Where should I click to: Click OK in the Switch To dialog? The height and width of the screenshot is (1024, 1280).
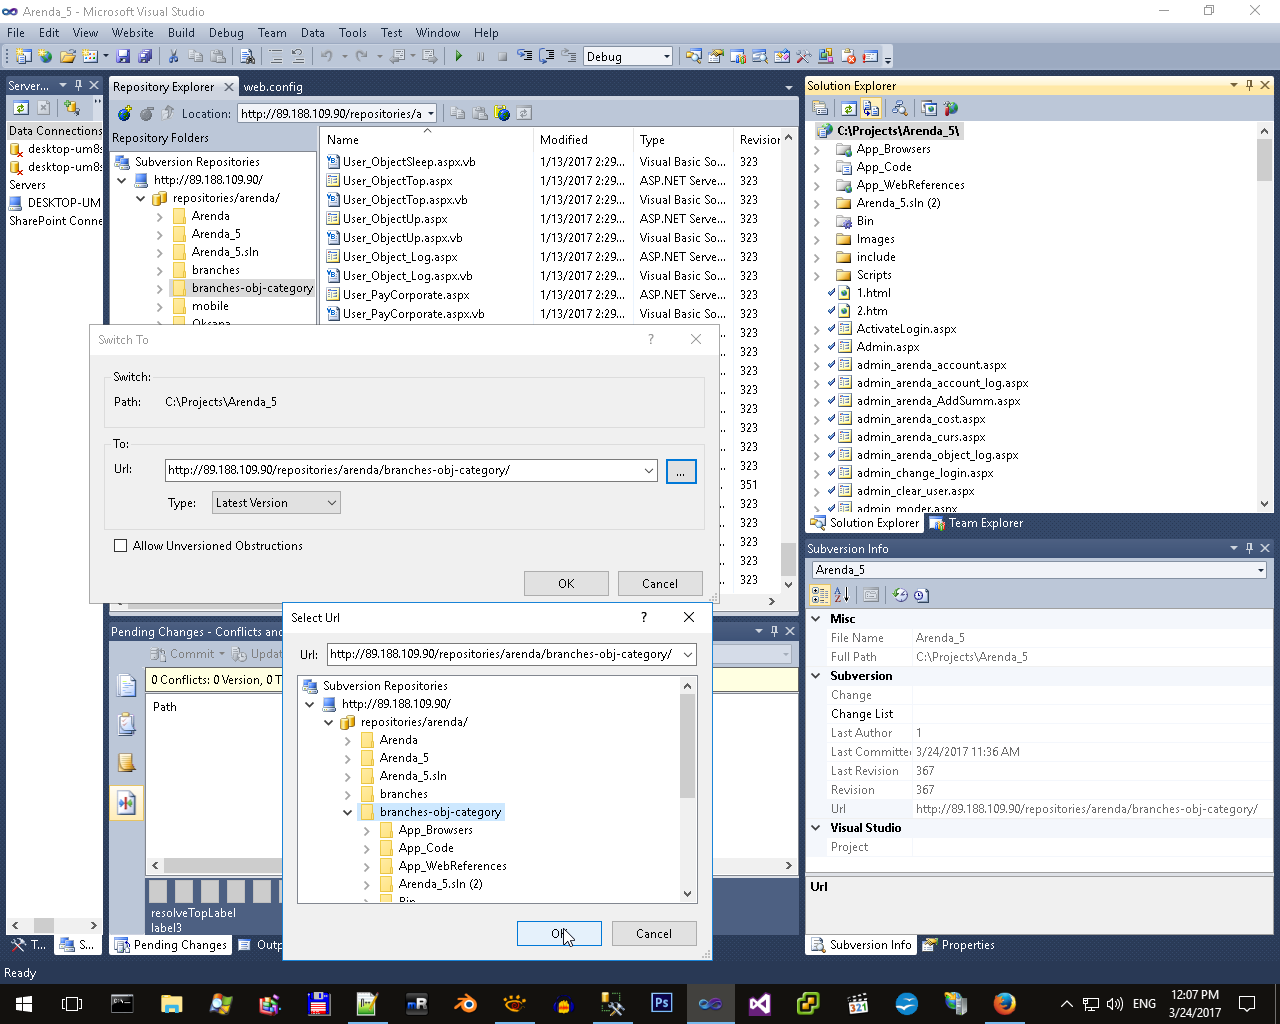click(566, 583)
